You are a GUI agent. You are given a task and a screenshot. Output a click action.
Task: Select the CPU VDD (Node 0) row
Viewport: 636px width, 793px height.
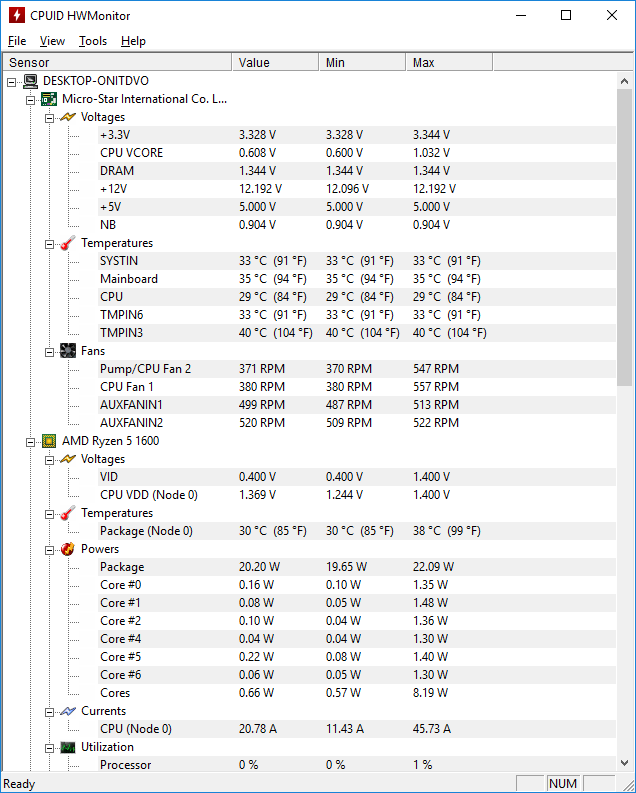[357, 495]
